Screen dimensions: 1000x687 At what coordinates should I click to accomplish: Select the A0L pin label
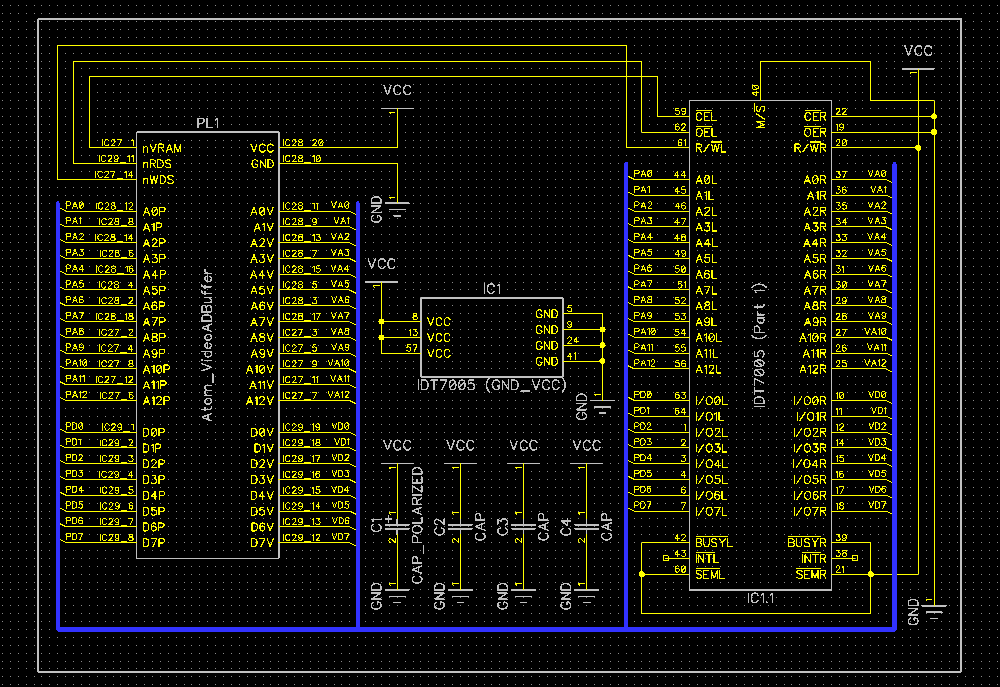coord(705,181)
